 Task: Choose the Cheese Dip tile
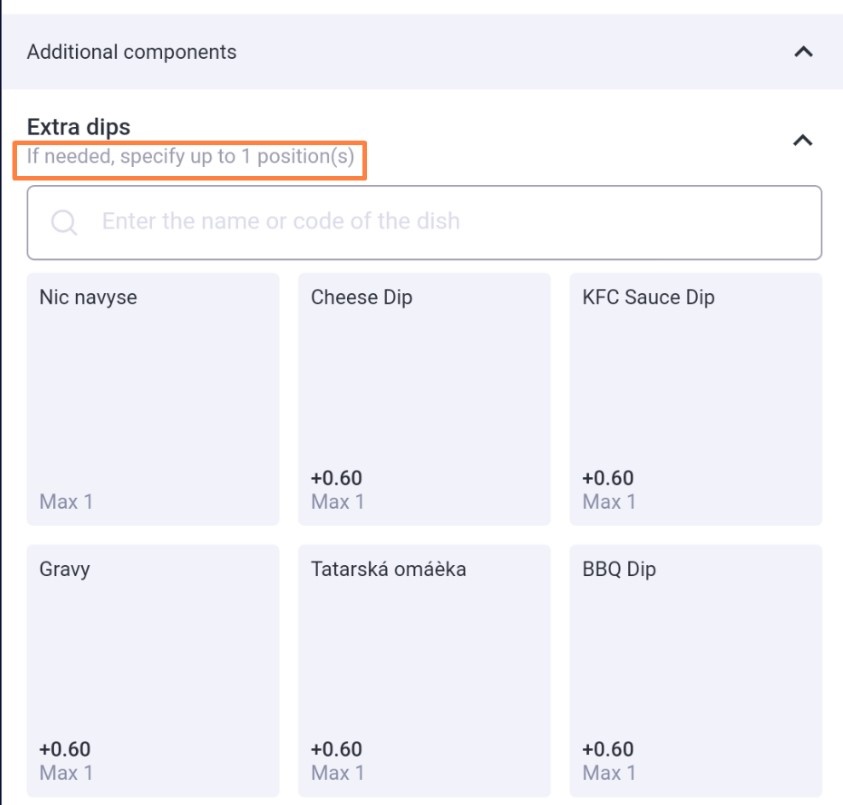click(424, 399)
